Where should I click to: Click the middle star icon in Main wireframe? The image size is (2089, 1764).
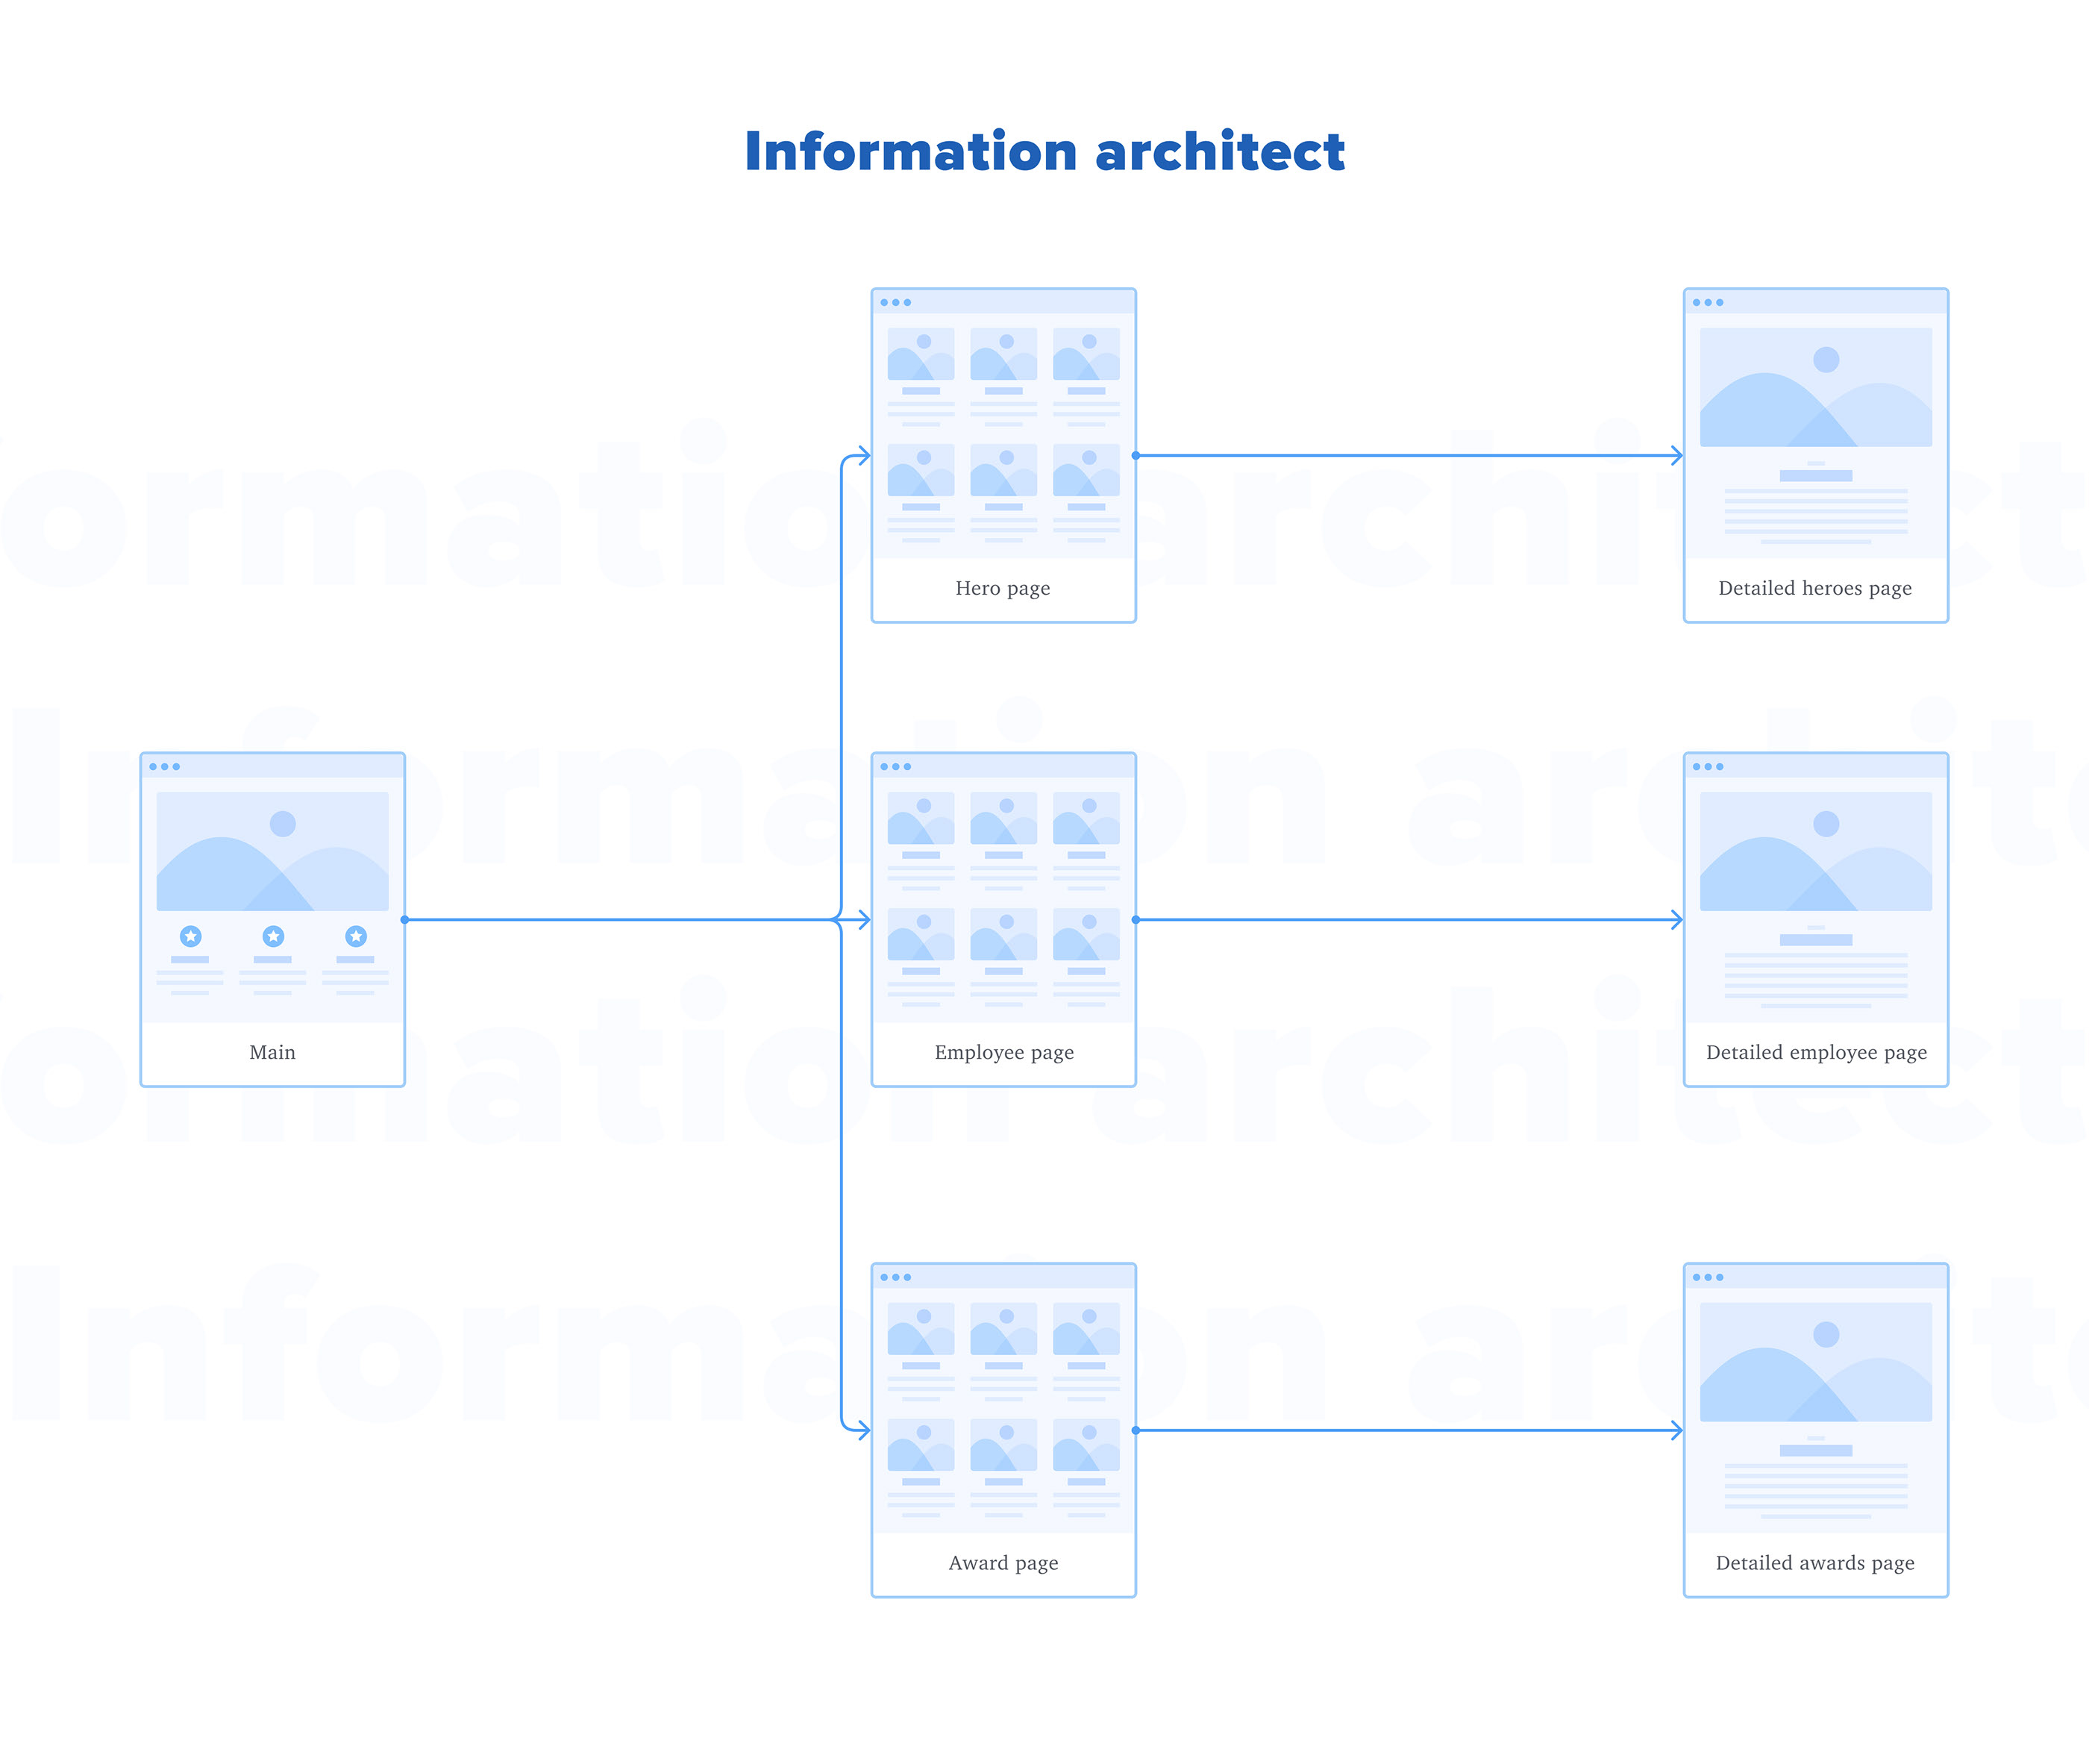coord(273,936)
